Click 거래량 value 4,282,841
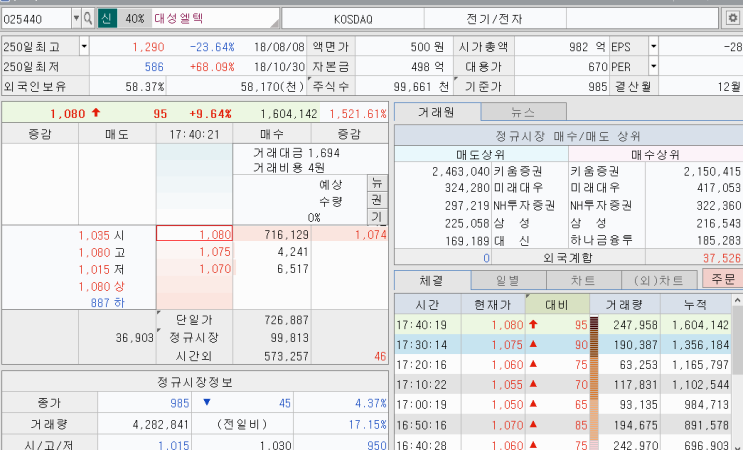The width and height of the screenshot is (743, 450). click(x=161, y=424)
